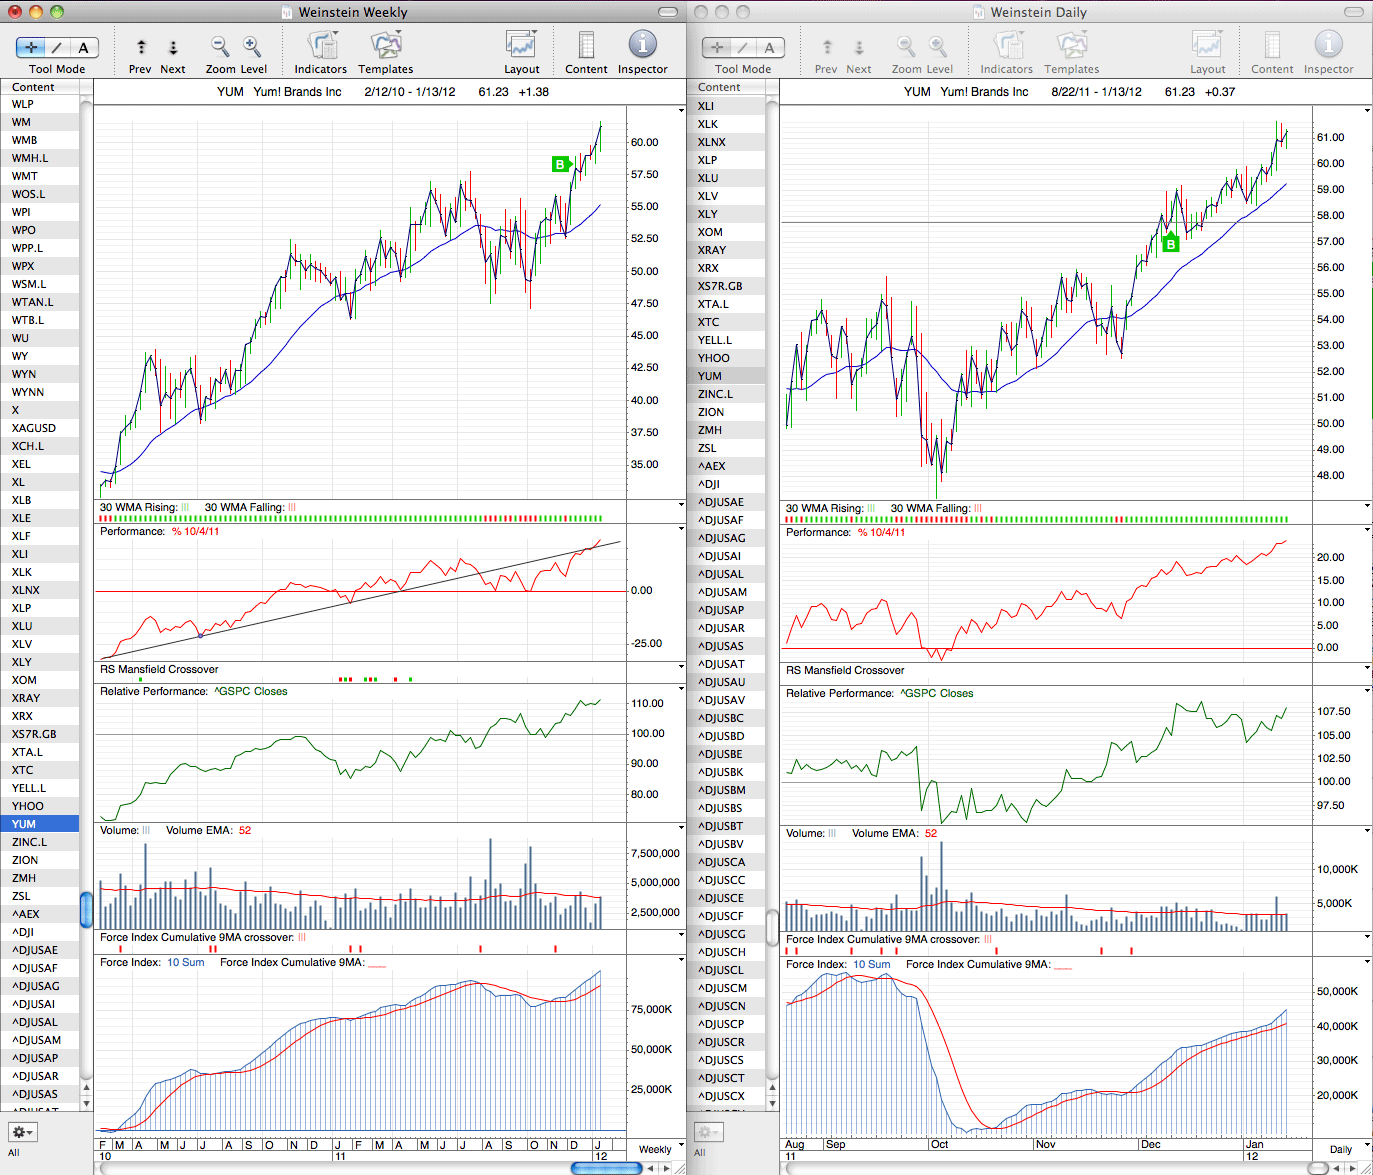Select WMT in the Weekly symbol list
This screenshot has height=1175, width=1373.
pyautogui.click(x=40, y=176)
